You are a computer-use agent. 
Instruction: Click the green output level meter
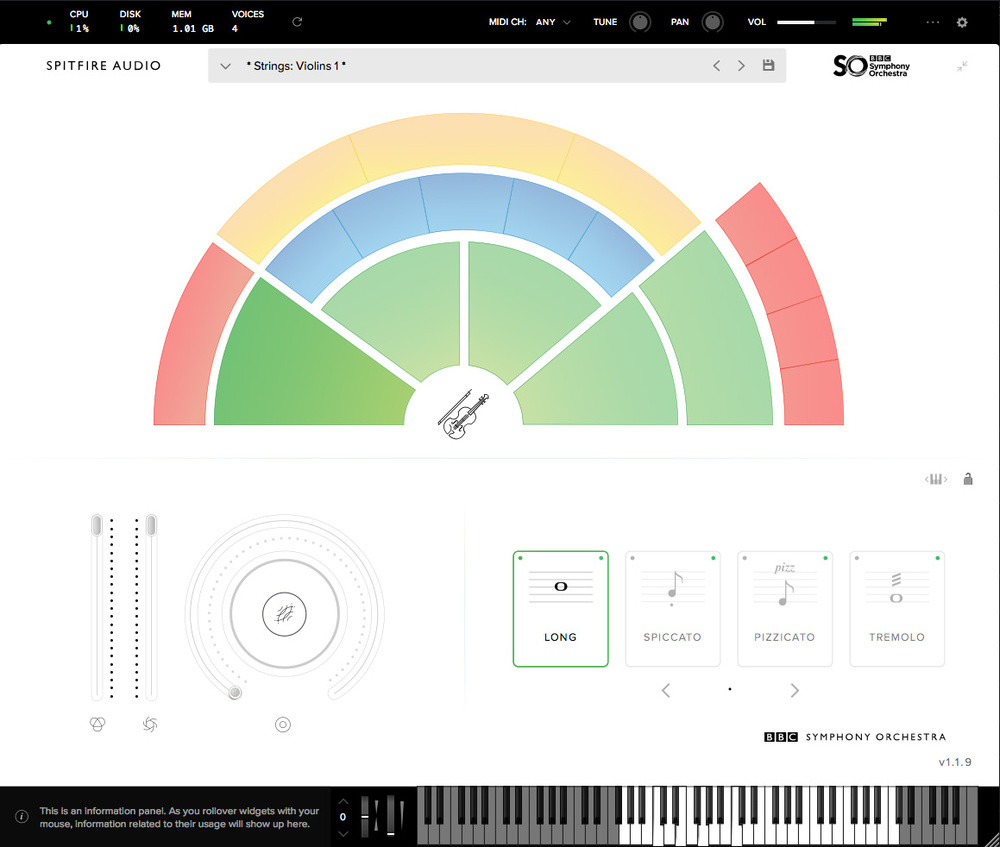869,22
